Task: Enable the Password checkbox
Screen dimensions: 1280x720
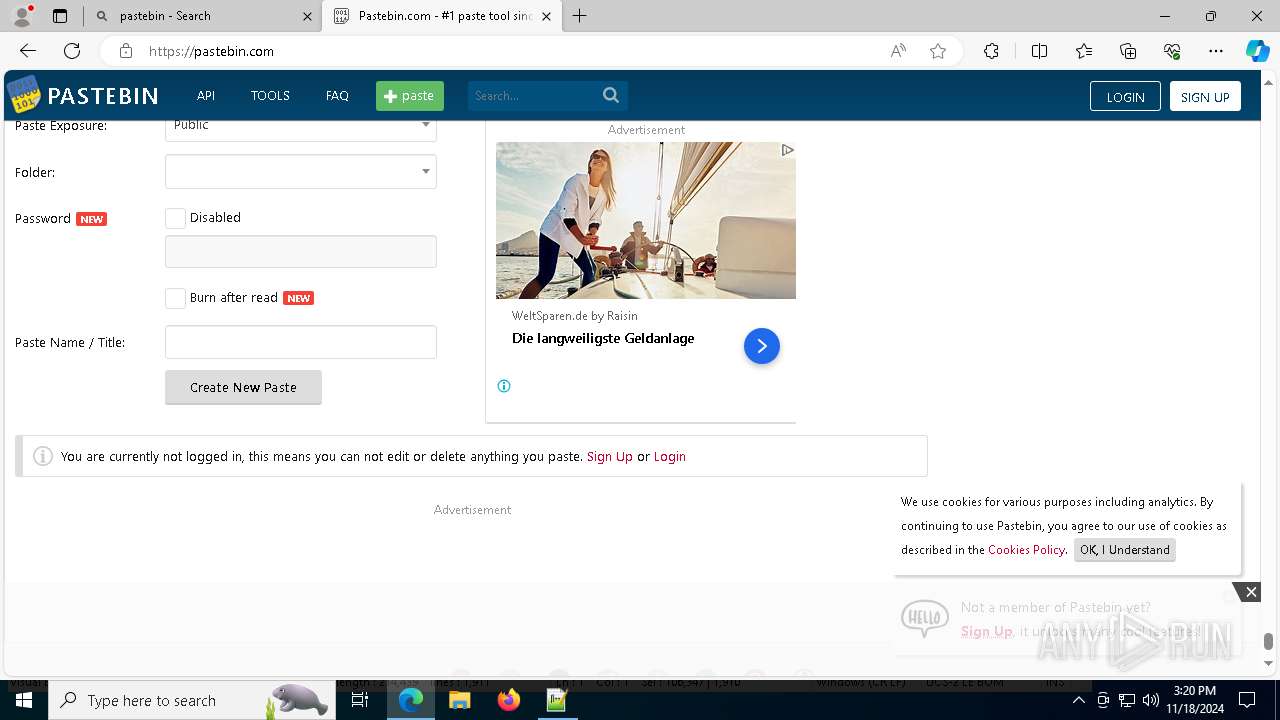Action: (x=175, y=218)
